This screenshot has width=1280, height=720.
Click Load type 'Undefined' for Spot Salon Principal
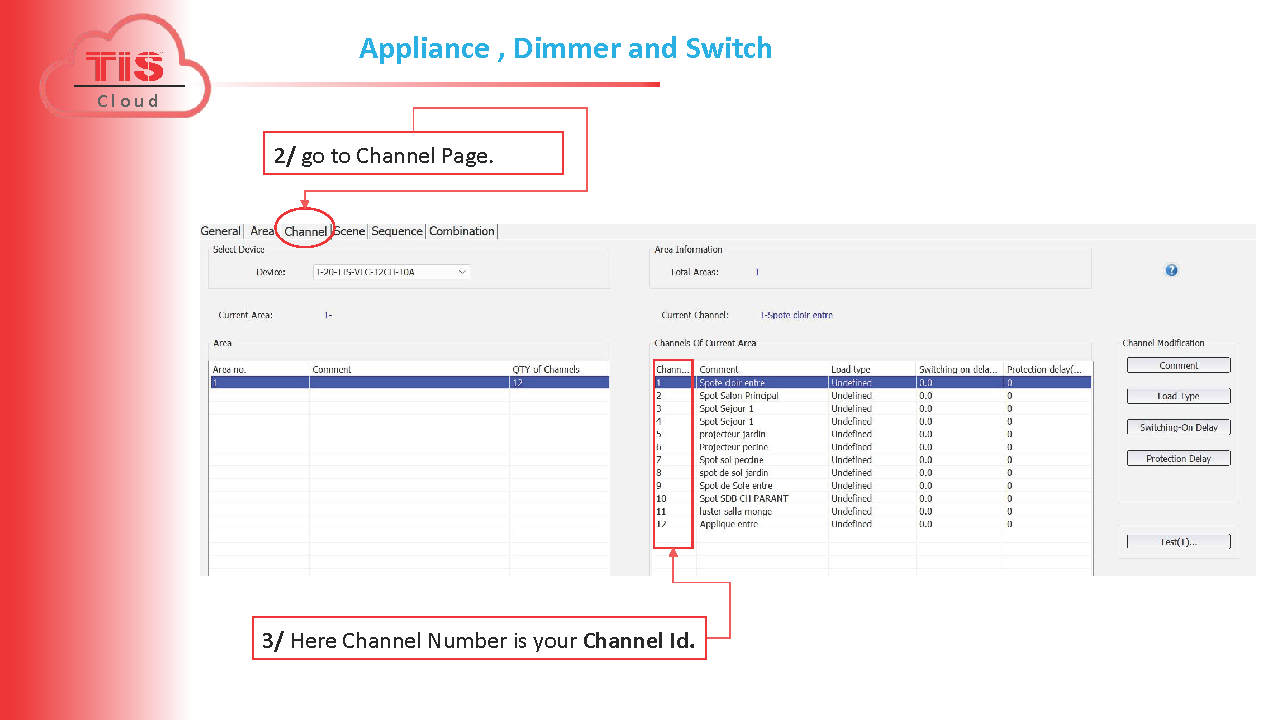point(851,395)
